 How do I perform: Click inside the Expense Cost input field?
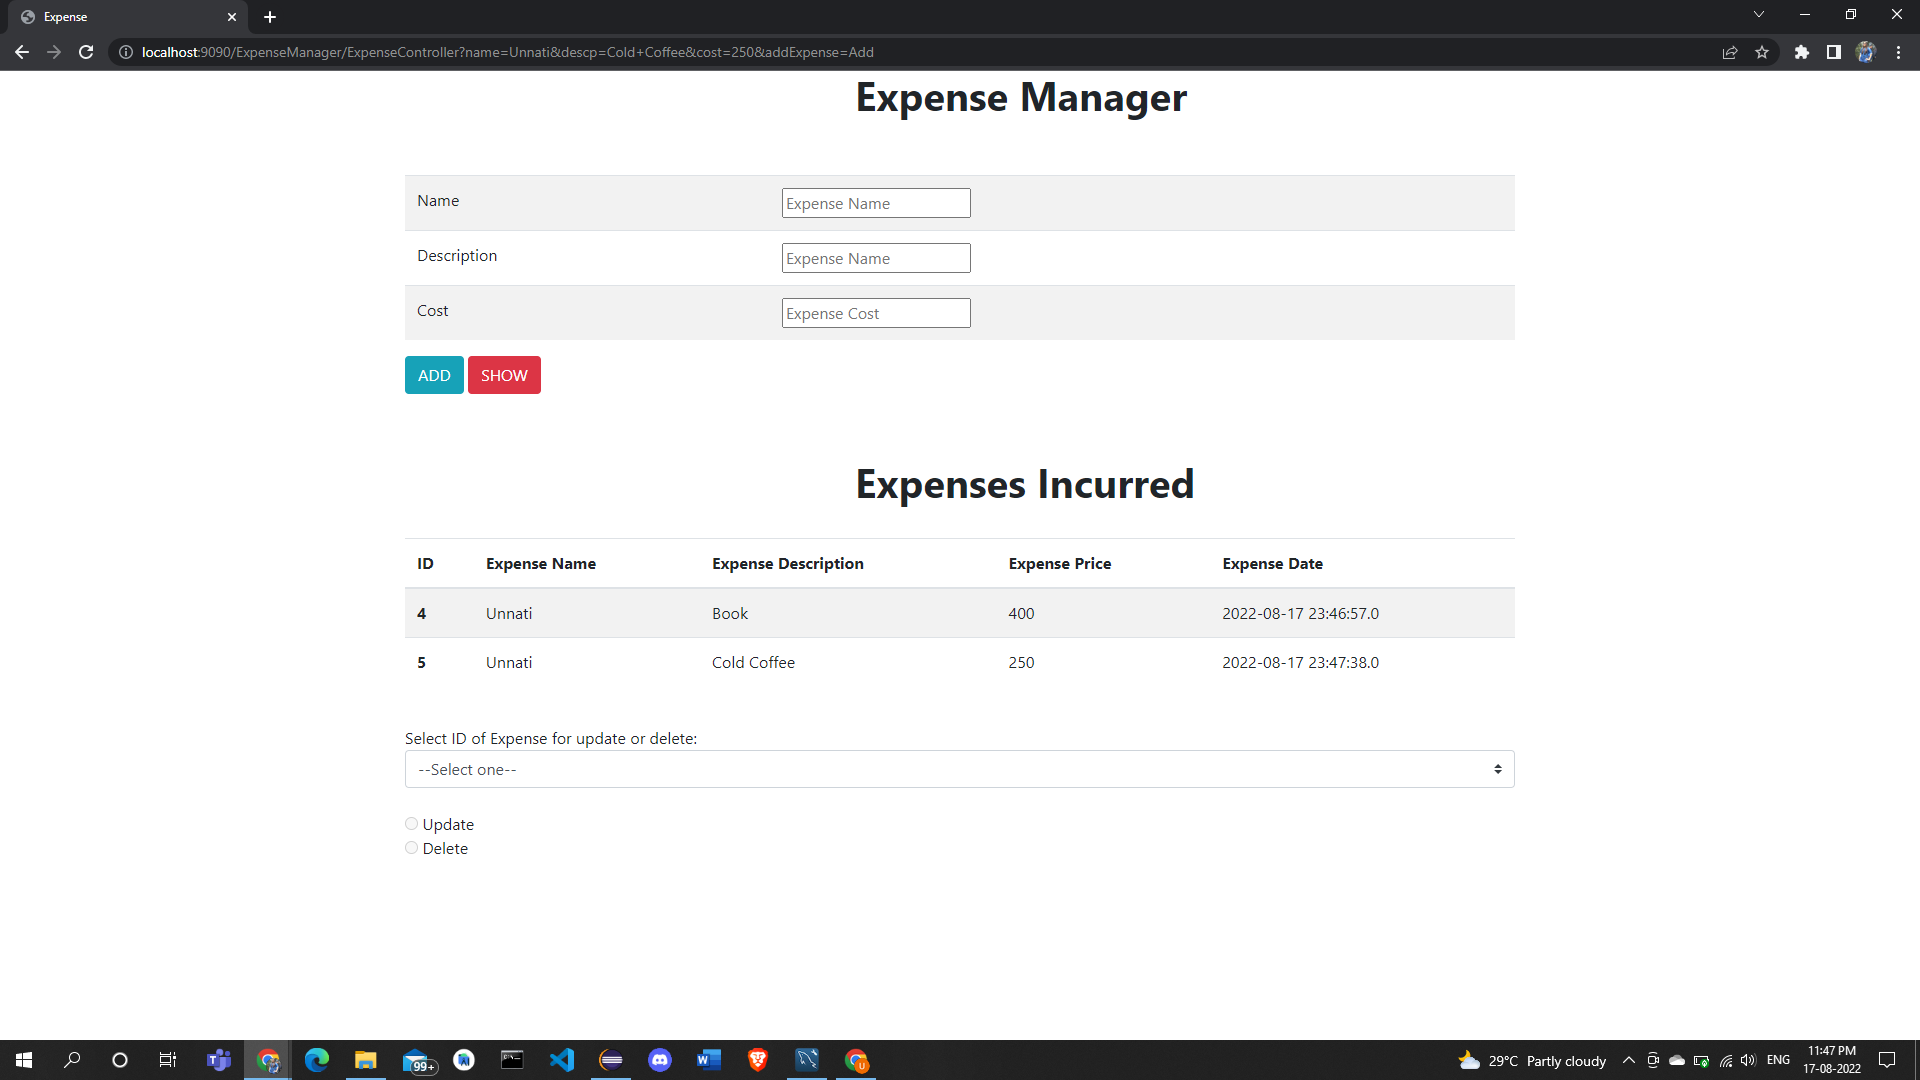875,312
